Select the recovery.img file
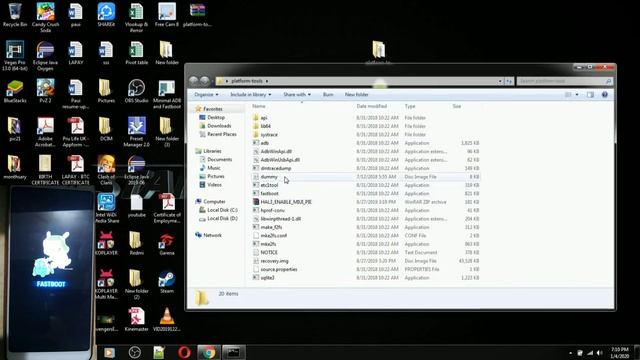 (x=366, y=261)
